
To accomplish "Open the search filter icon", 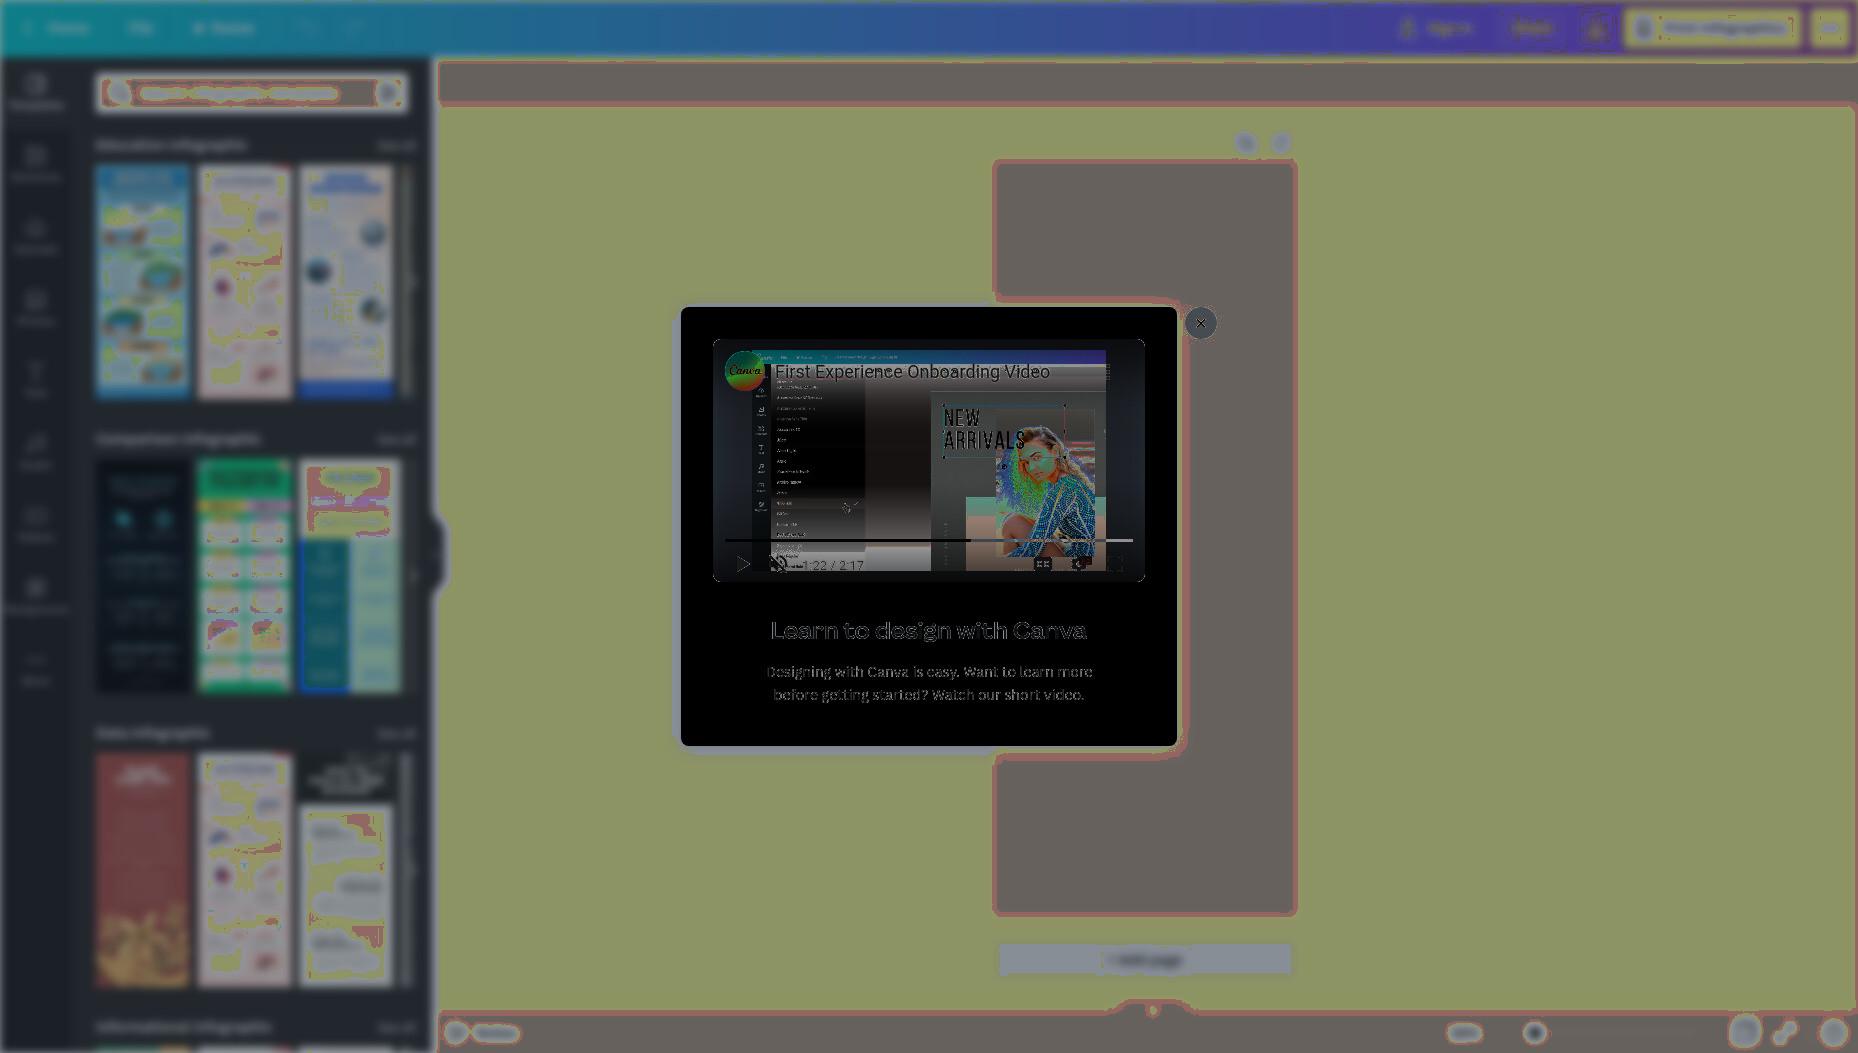I will pos(388,93).
